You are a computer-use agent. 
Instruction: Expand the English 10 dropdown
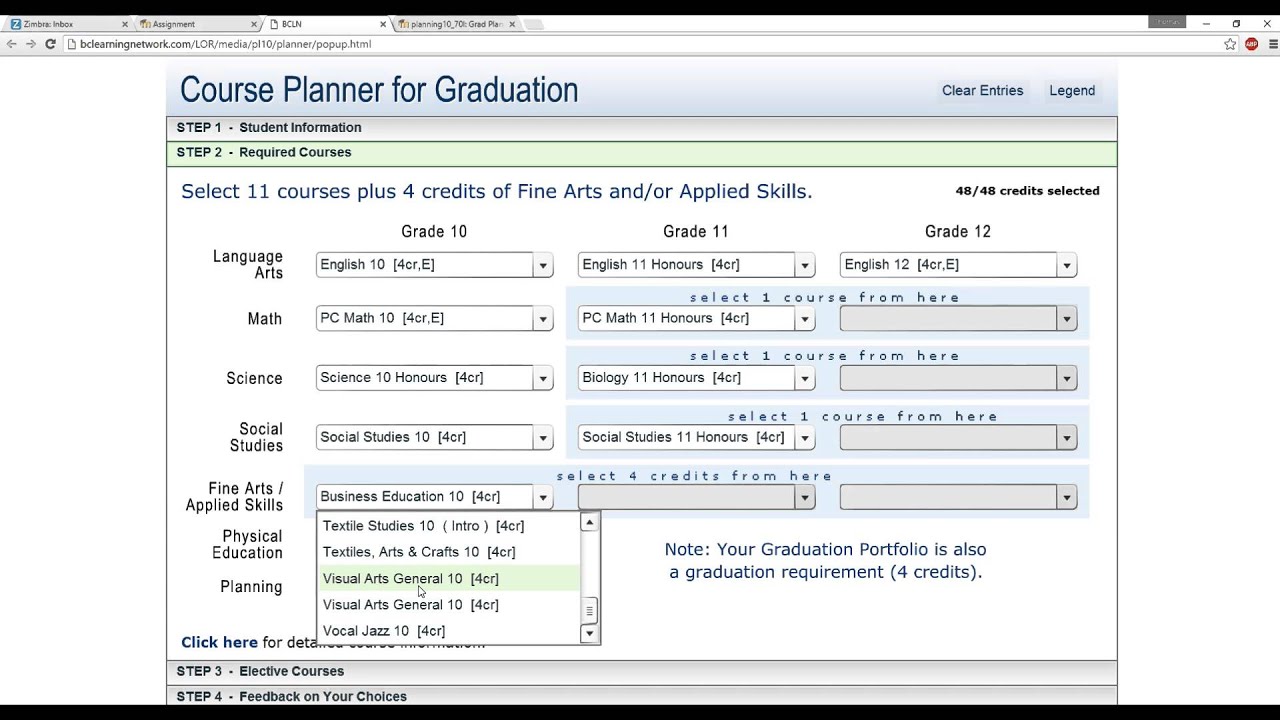(543, 265)
